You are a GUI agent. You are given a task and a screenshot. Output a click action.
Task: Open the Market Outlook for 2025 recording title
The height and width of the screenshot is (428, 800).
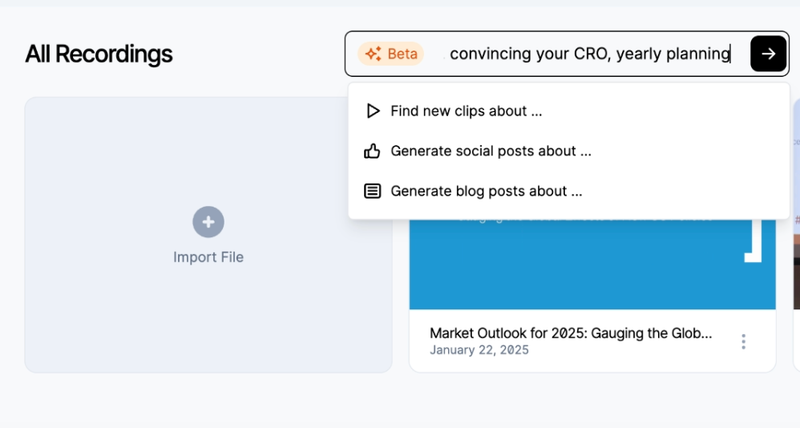[x=570, y=333]
